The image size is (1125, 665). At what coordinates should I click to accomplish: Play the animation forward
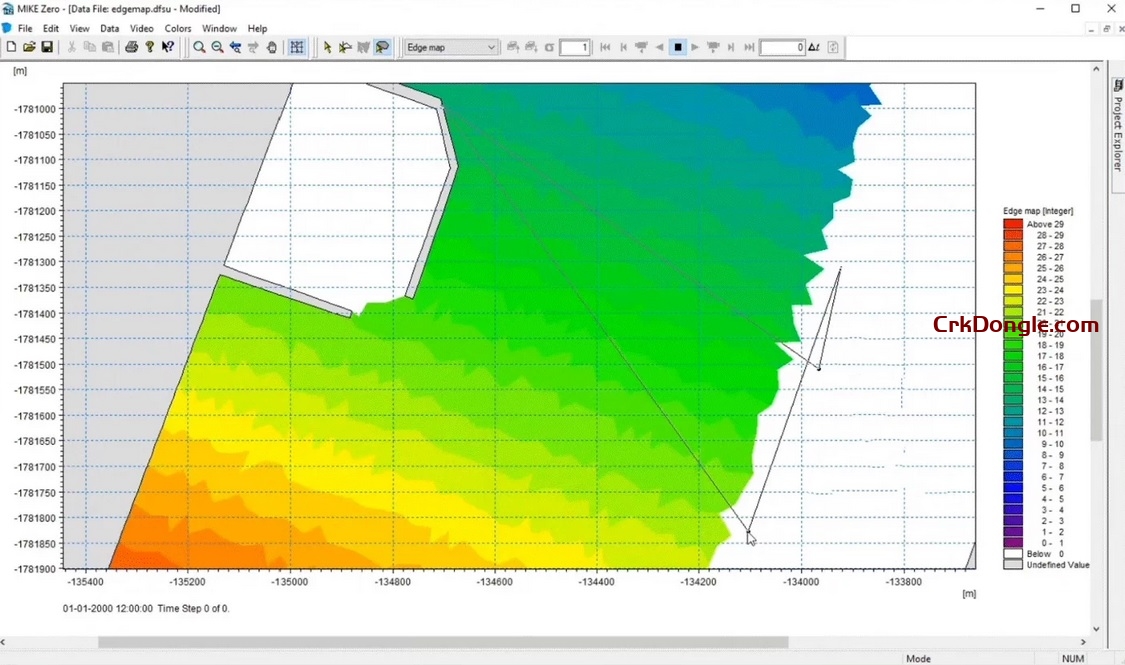[694, 47]
